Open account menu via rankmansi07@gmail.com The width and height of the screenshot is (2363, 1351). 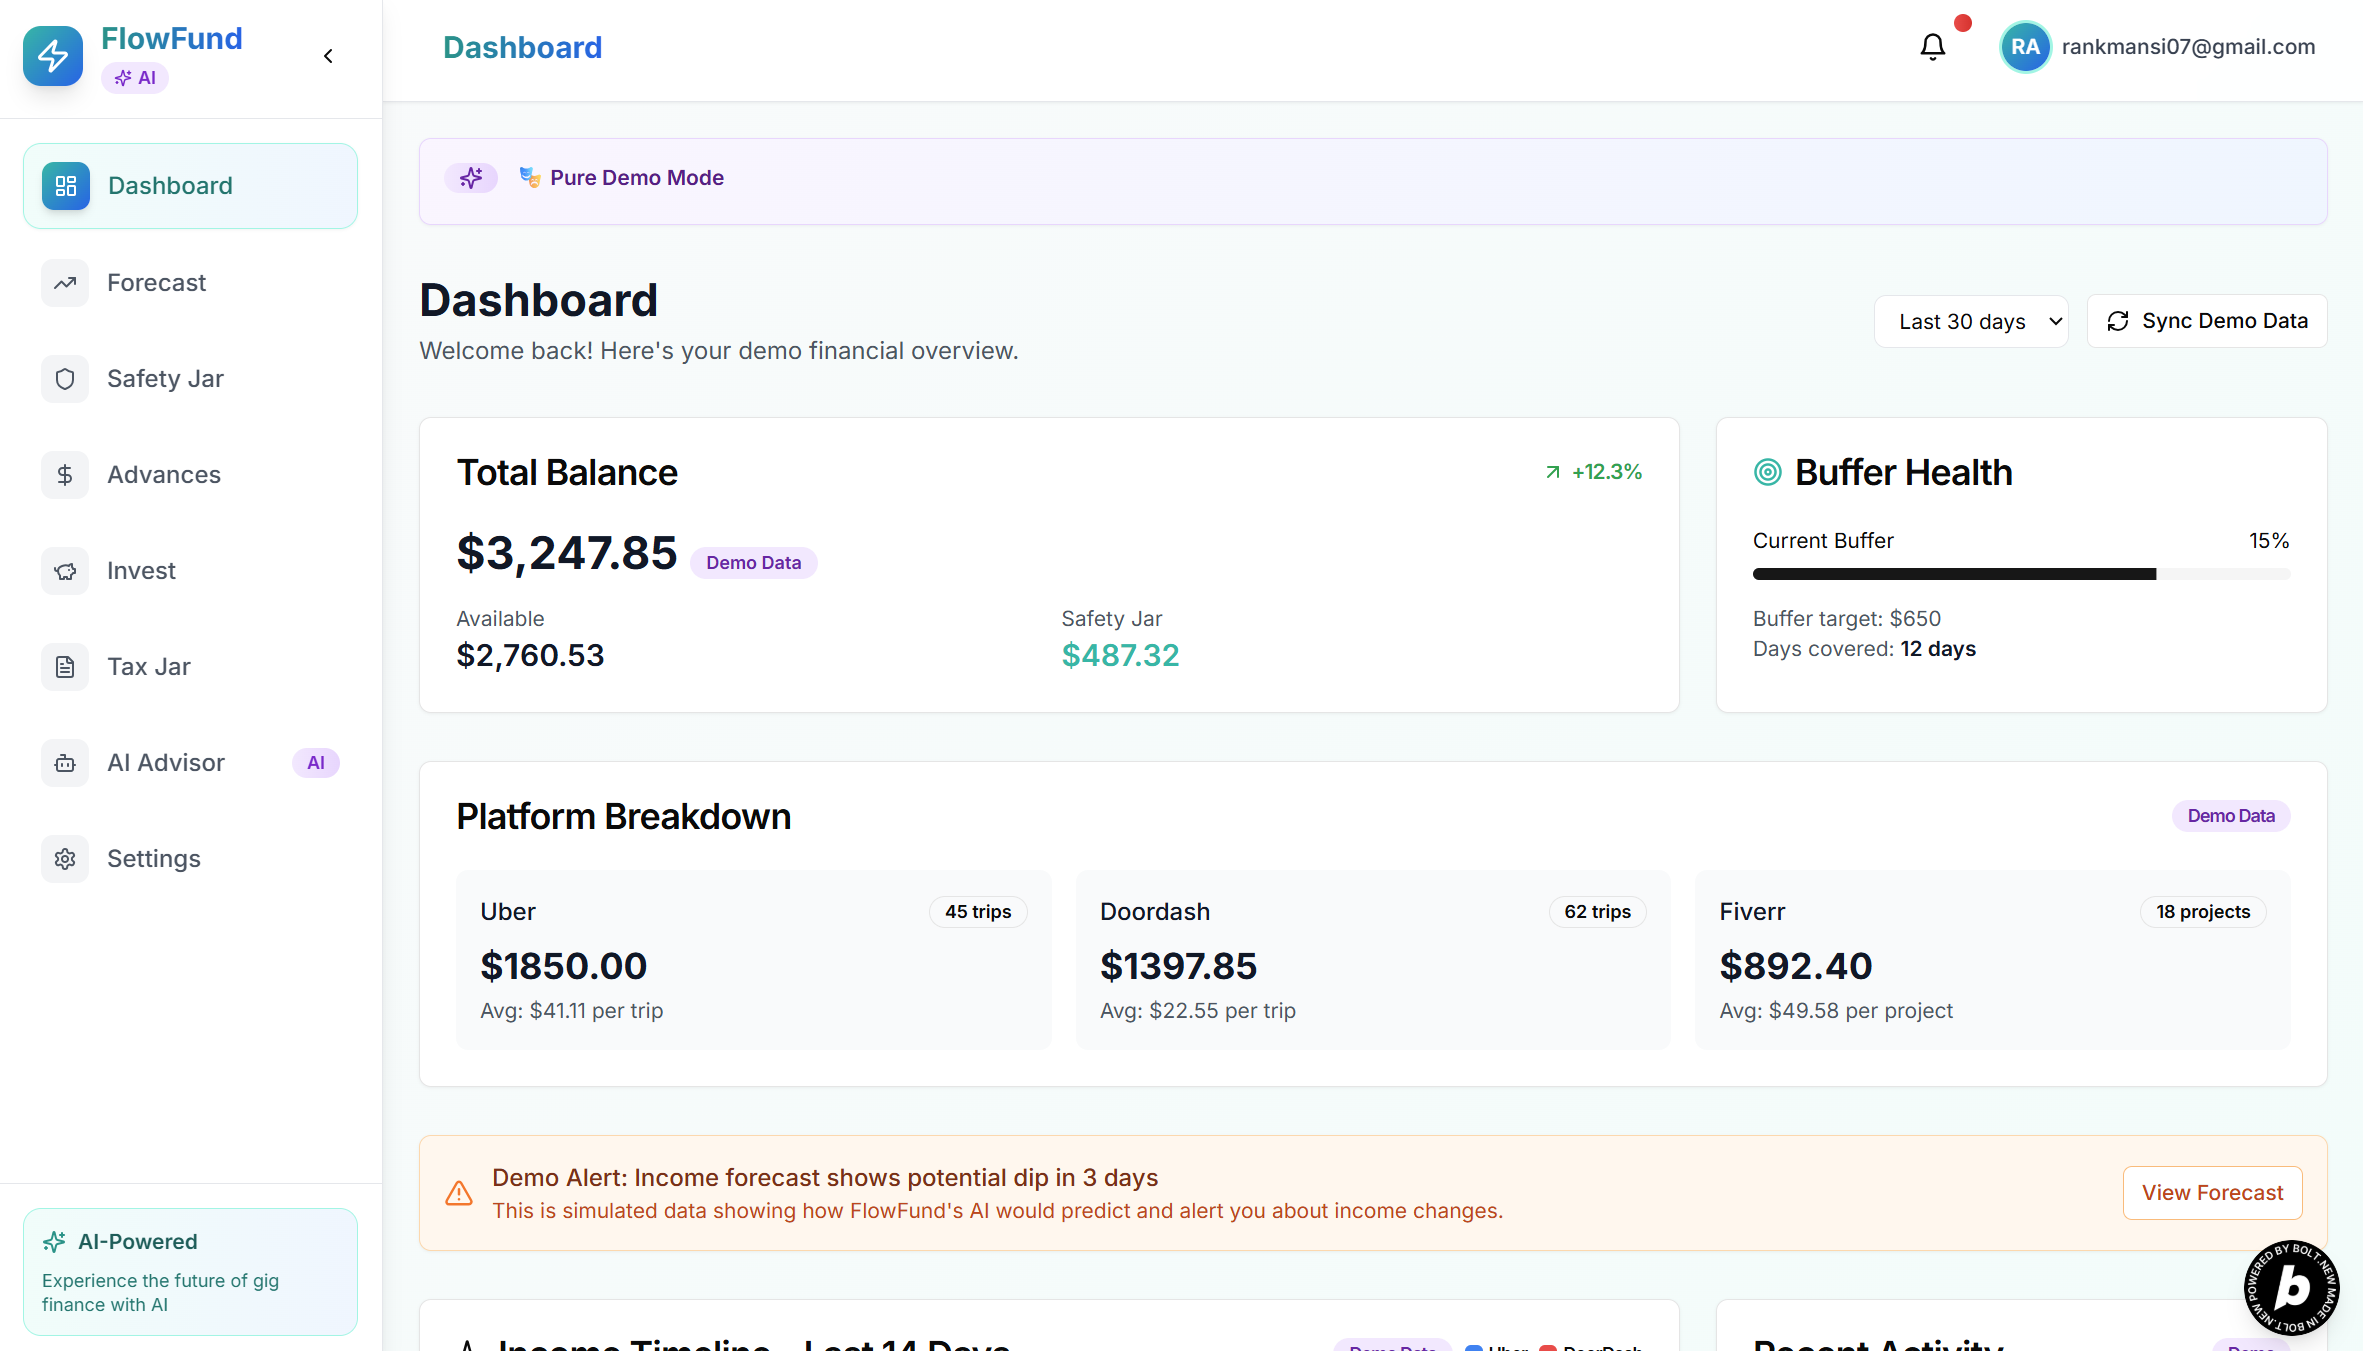[x=2188, y=47]
